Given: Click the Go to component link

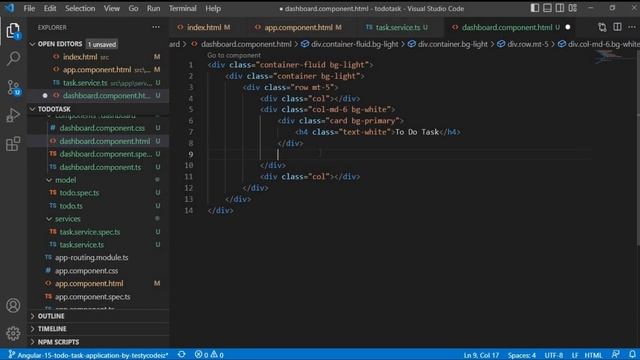Looking at the screenshot, I should [x=233, y=55].
